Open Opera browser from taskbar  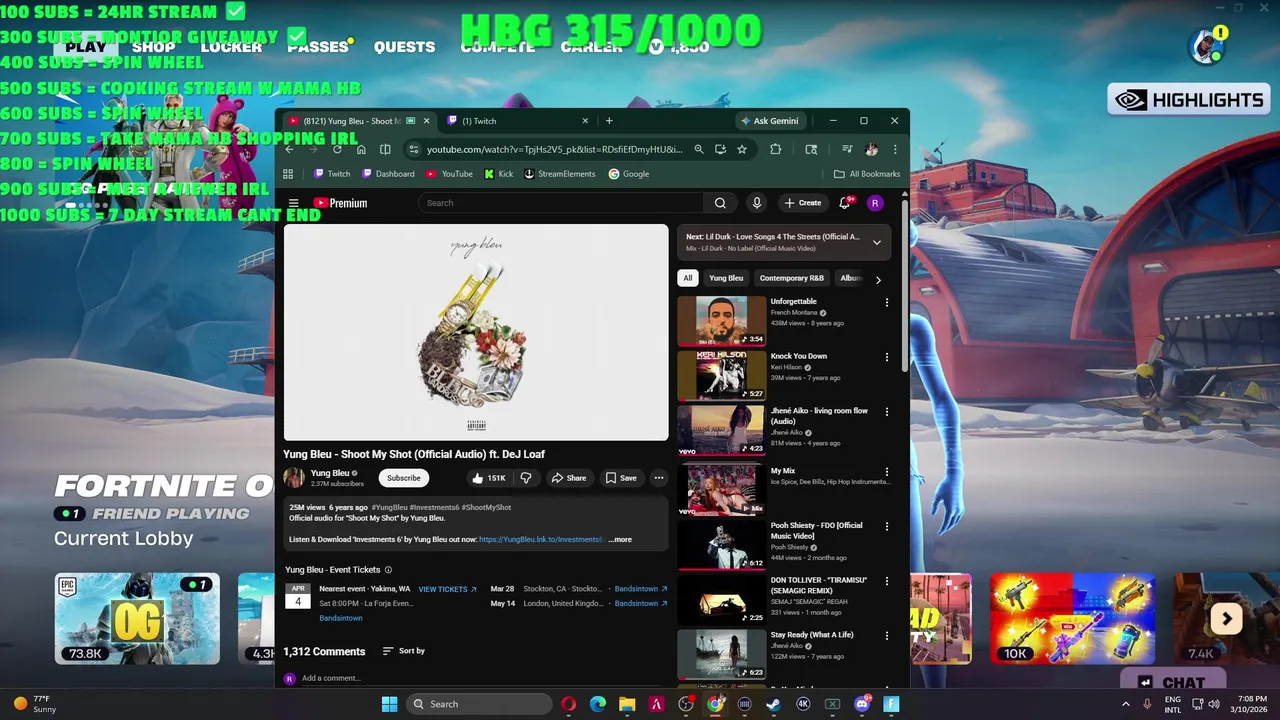pos(568,704)
